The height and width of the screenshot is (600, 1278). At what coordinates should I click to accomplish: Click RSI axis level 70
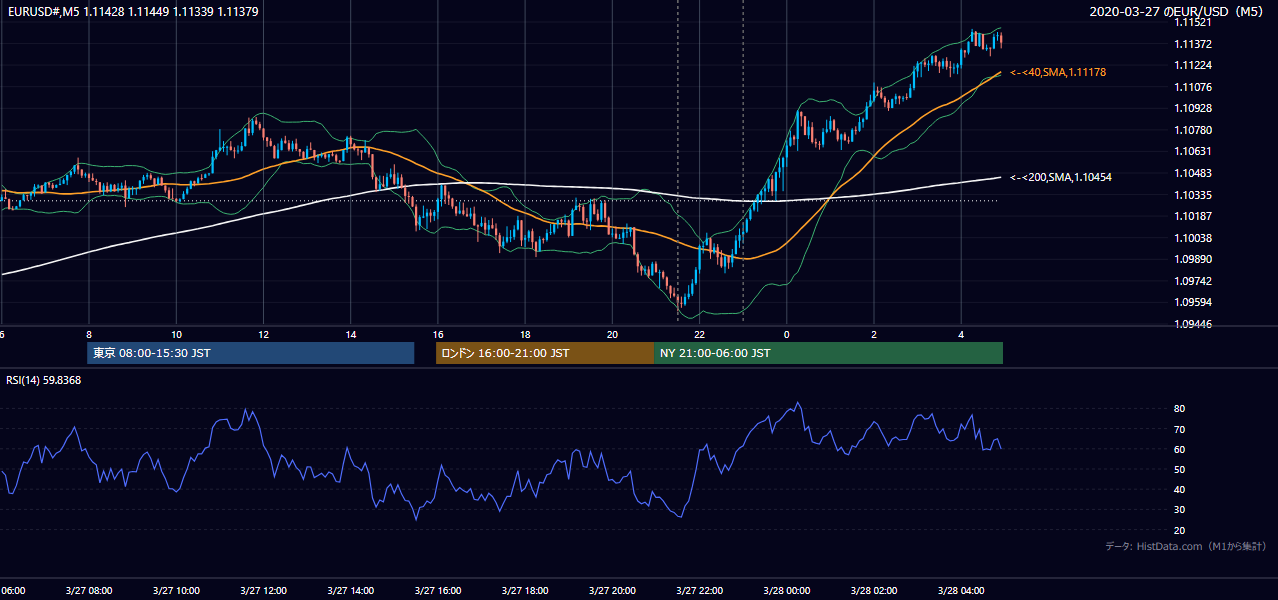click(x=1179, y=429)
